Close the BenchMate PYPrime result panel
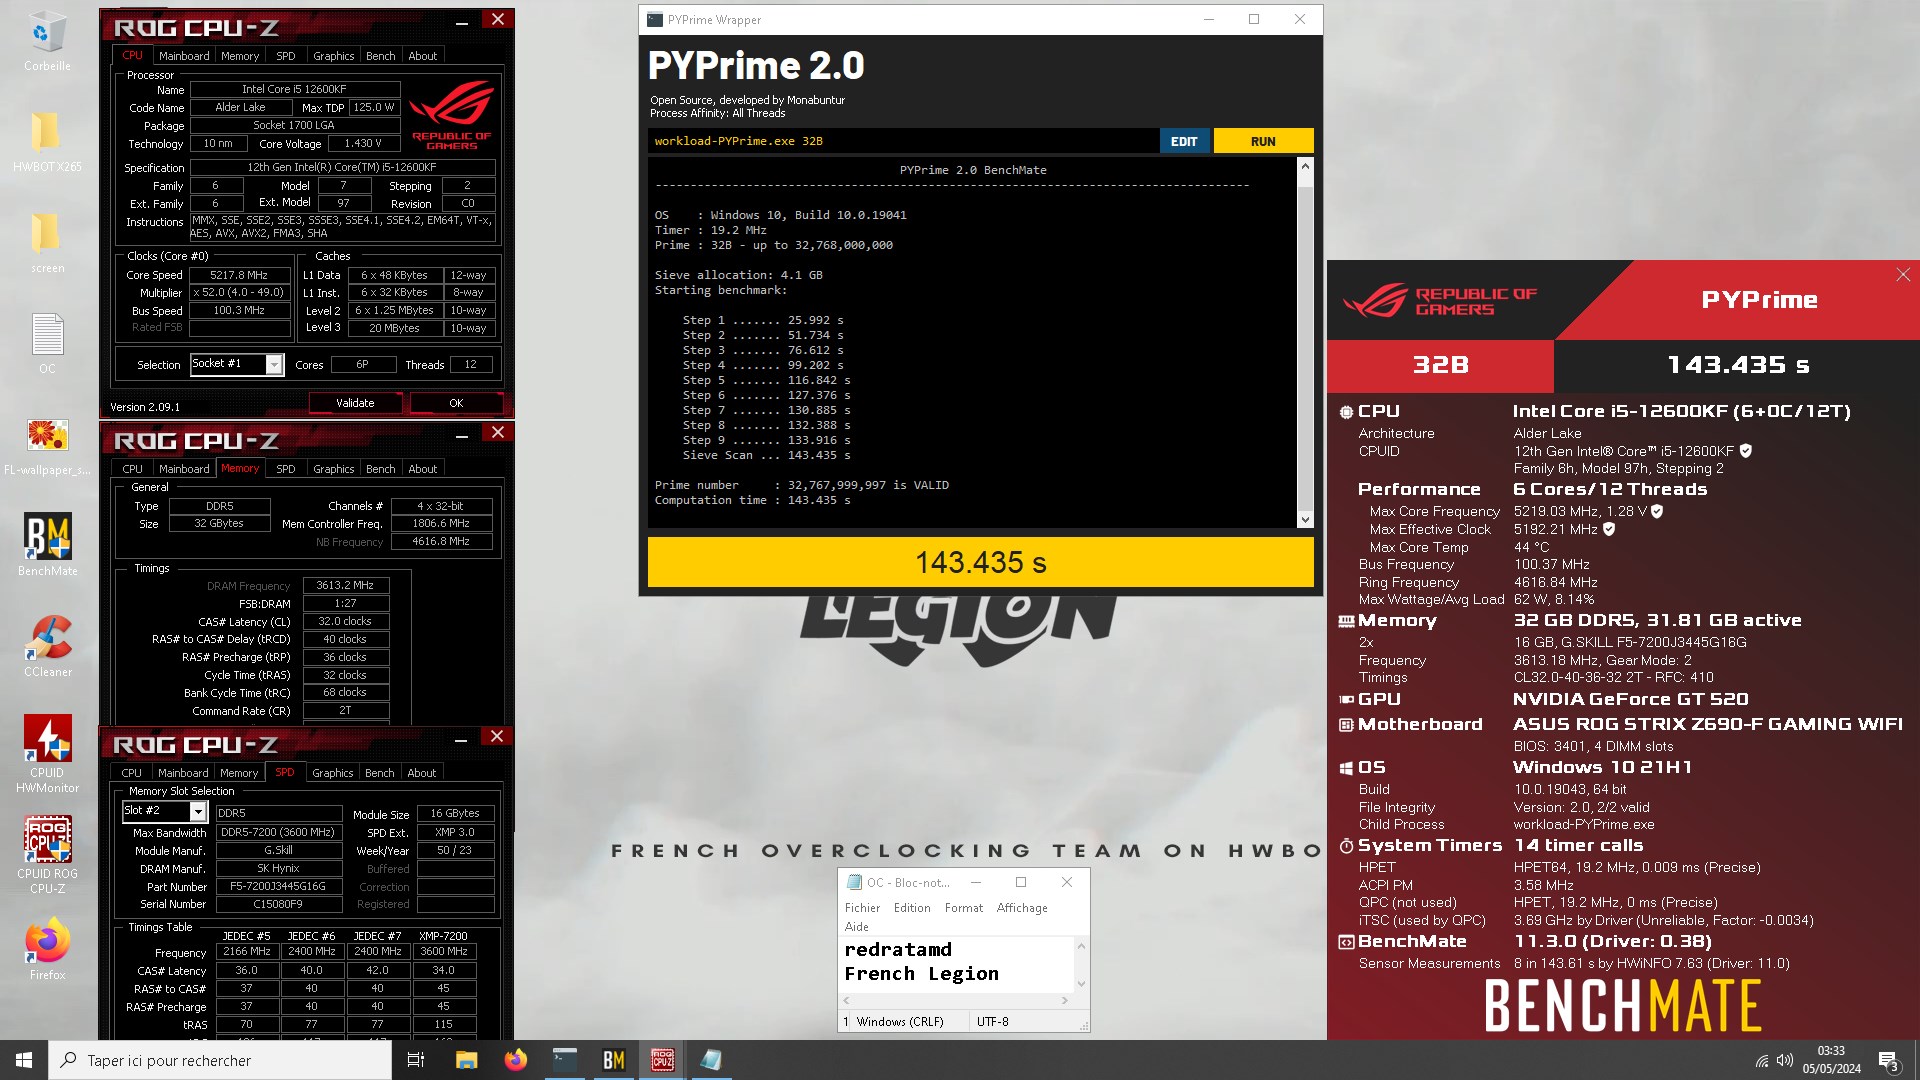This screenshot has height=1080, width=1920. point(1903,274)
